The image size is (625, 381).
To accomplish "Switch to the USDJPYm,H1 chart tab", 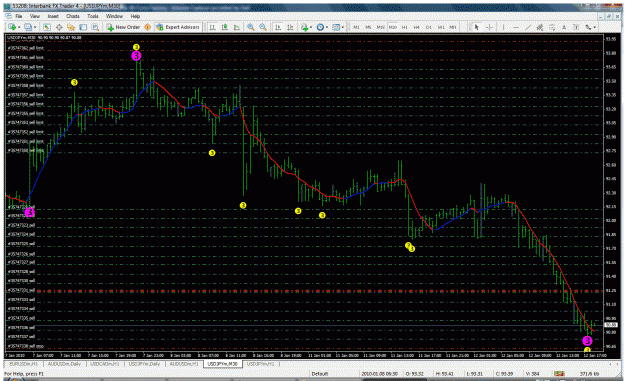I will (261, 364).
